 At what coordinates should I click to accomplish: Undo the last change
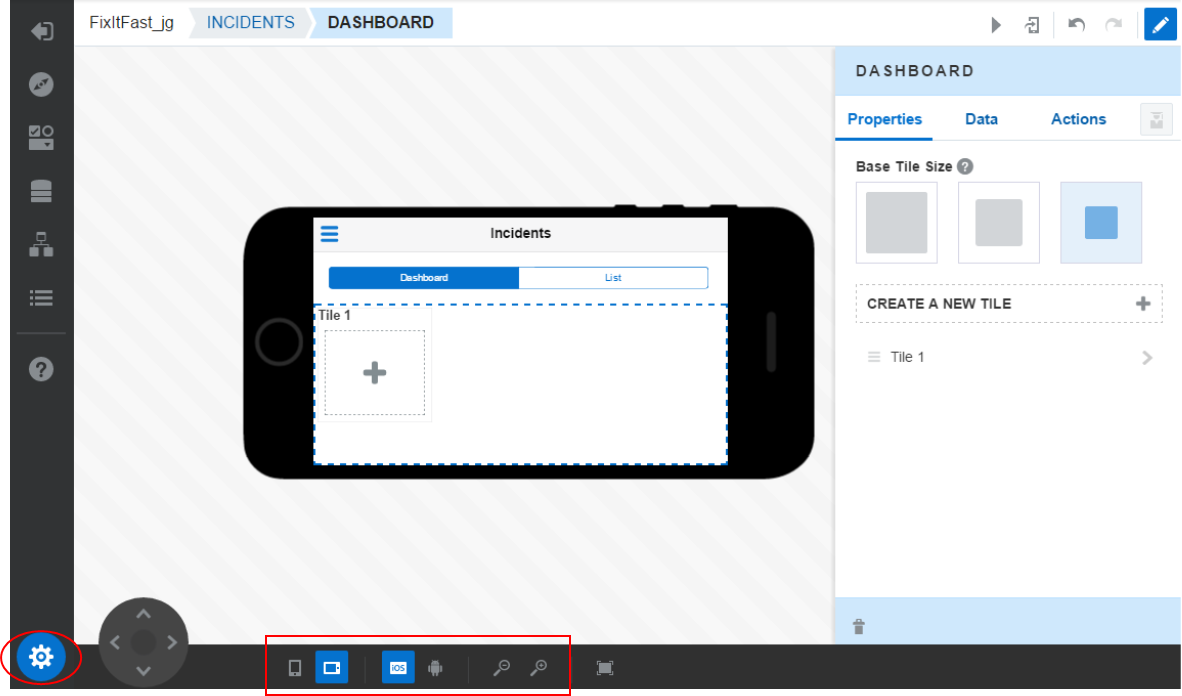(1076, 25)
